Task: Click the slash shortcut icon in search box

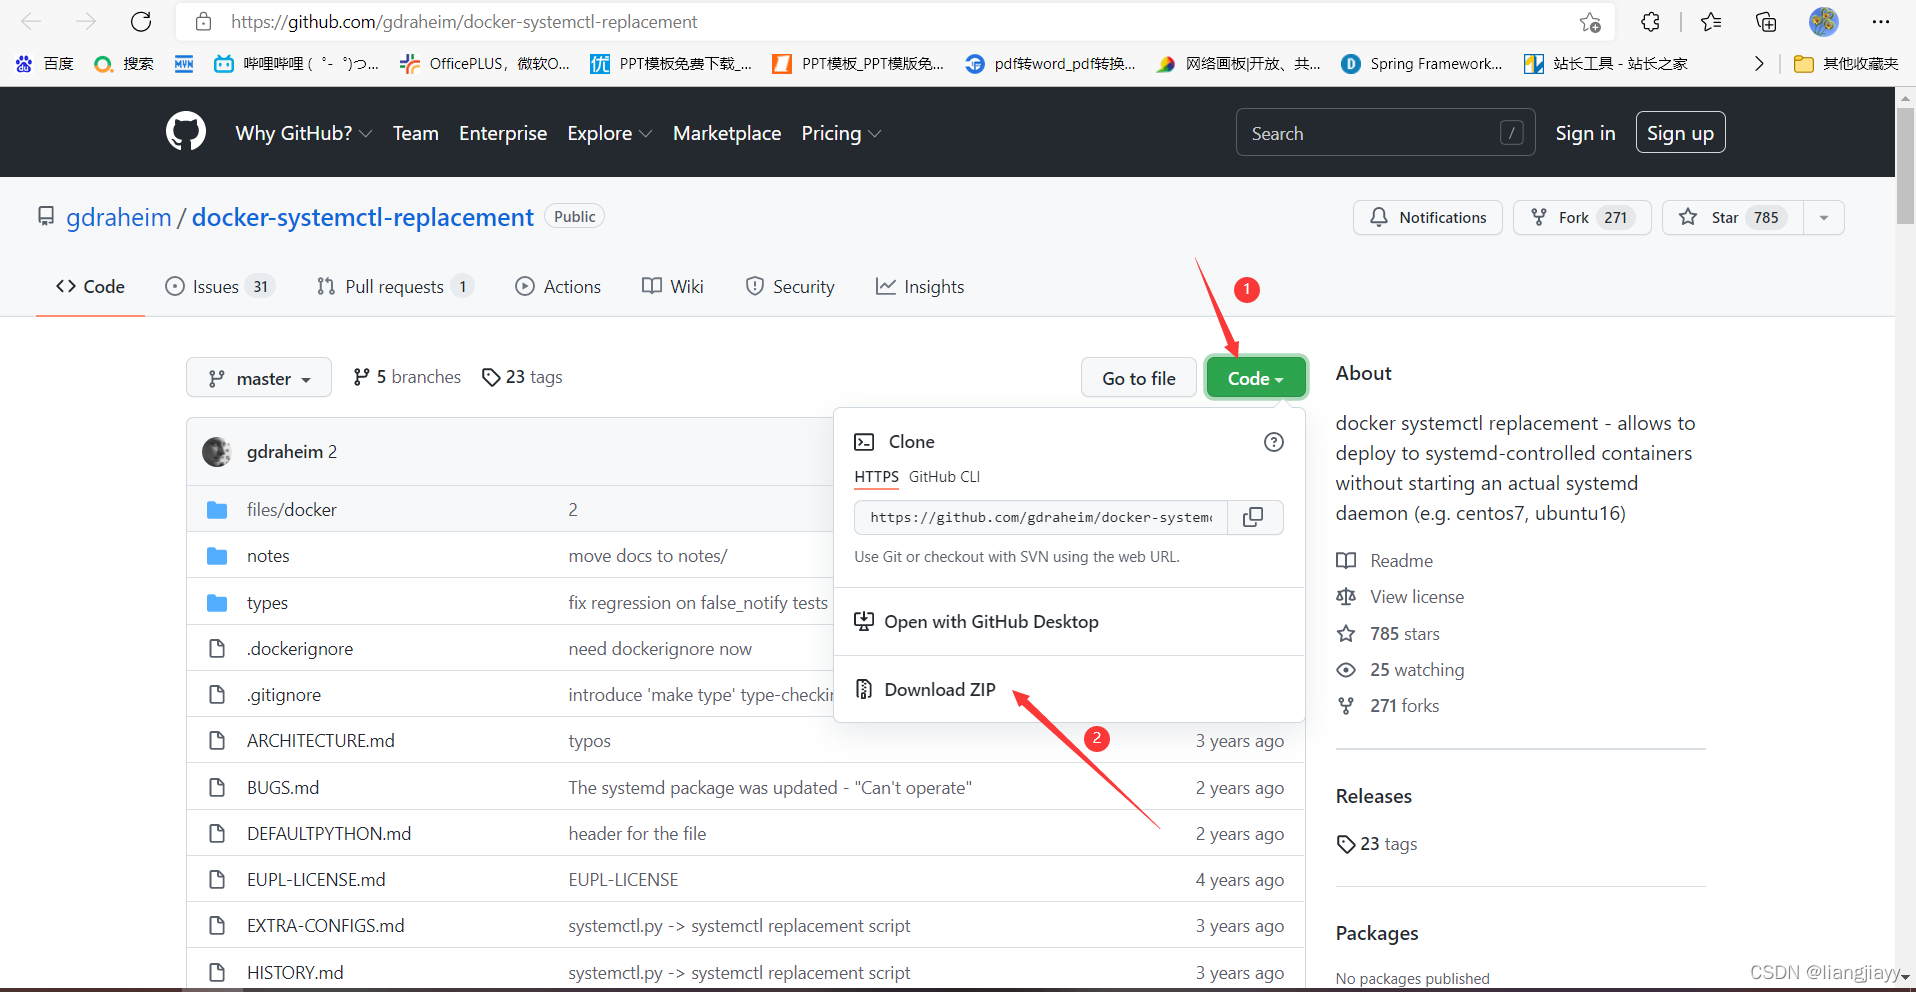Action: pos(1512,133)
